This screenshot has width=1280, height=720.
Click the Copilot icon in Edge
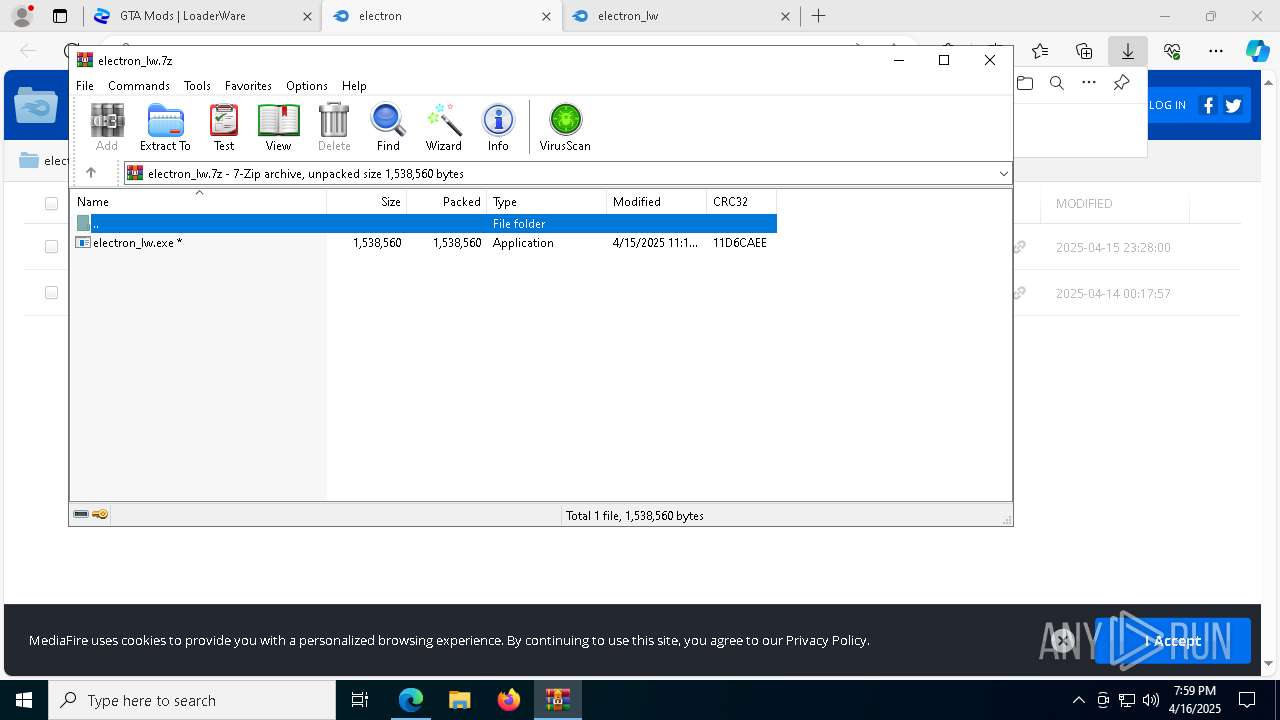(1257, 50)
